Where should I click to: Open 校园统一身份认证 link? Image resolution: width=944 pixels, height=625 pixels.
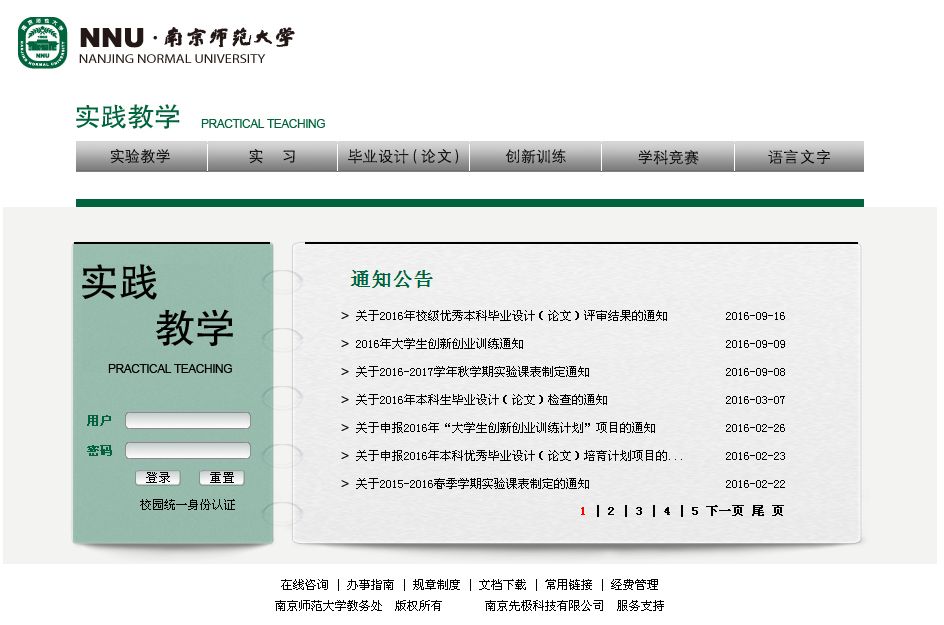click(x=187, y=505)
